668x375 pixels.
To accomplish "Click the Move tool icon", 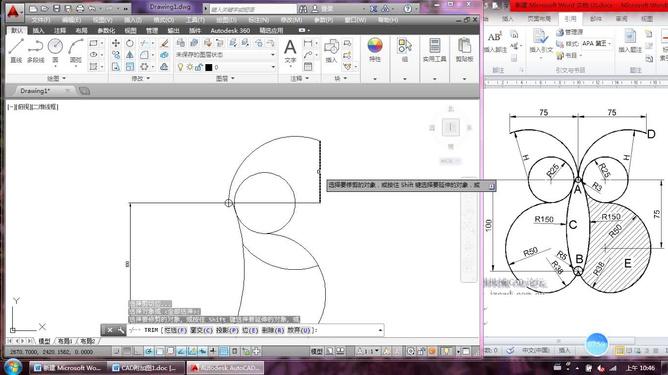I will coord(116,43).
